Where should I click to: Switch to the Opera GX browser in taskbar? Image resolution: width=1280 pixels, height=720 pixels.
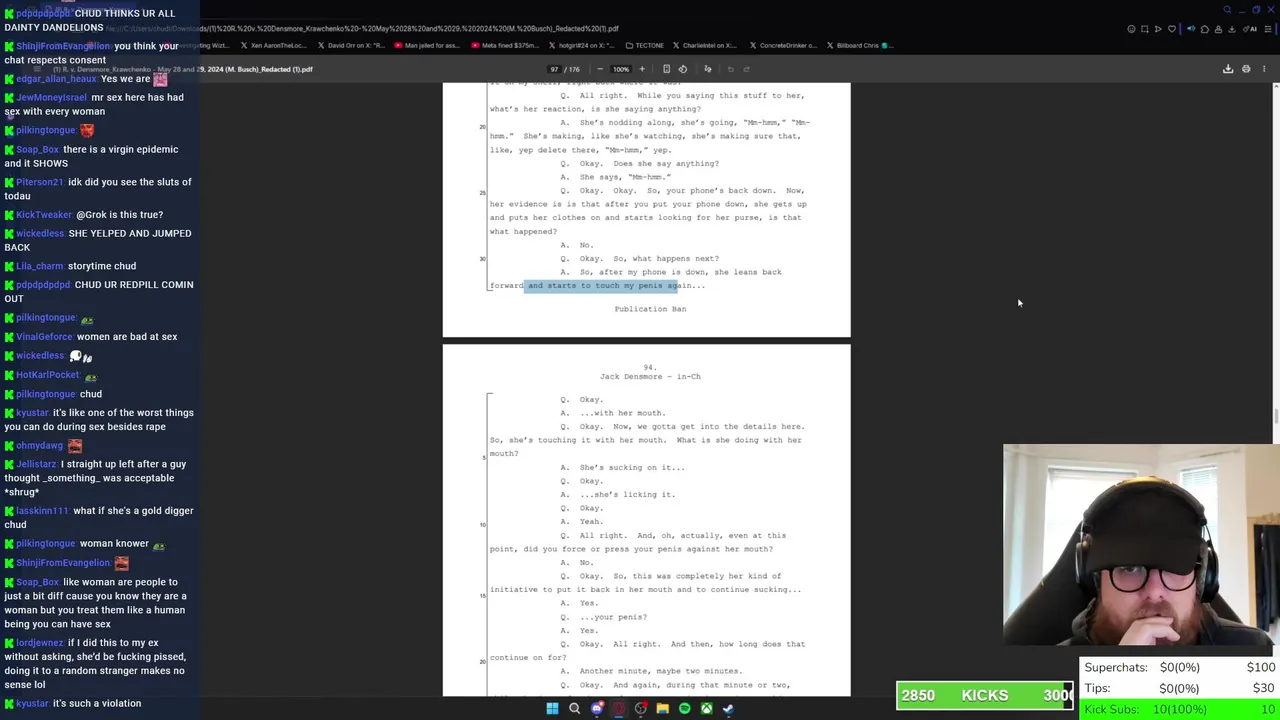click(619, 708)
